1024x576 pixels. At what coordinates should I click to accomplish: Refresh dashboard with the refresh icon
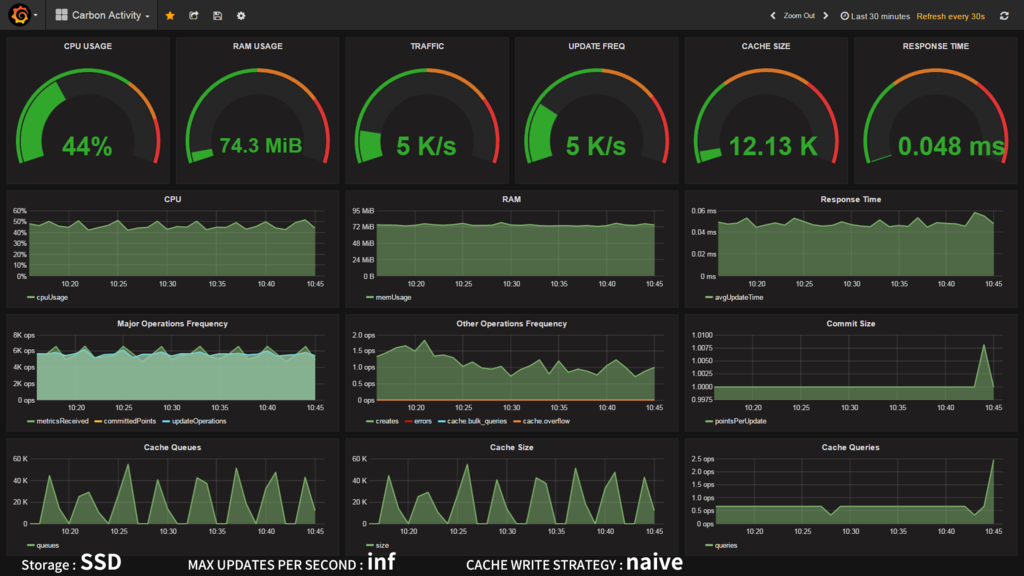[1004, 16]
